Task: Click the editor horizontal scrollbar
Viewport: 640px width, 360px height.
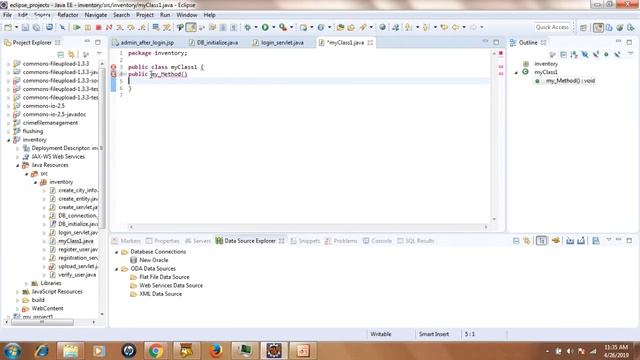Action: coord(309,227)
